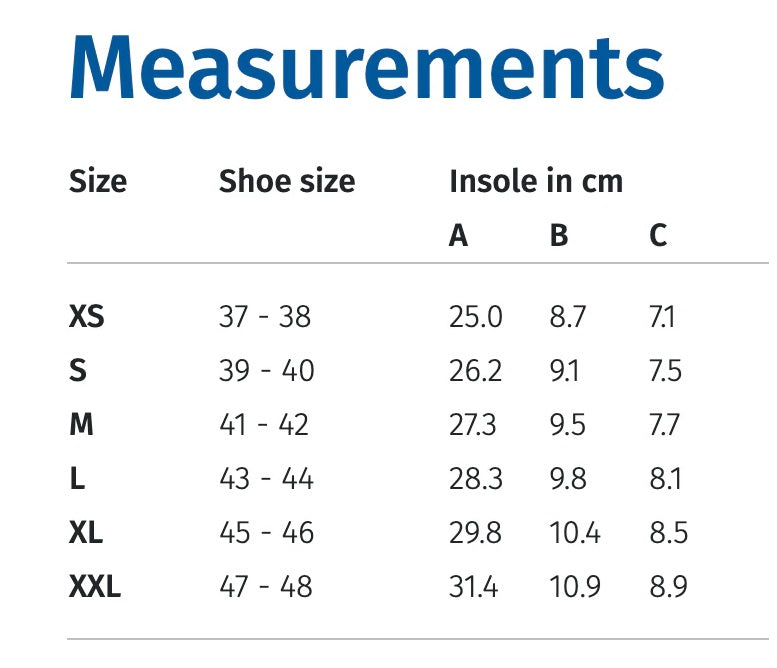
Task: Select the S size row label
Action: pyautogui.click(x=78, y=371)
